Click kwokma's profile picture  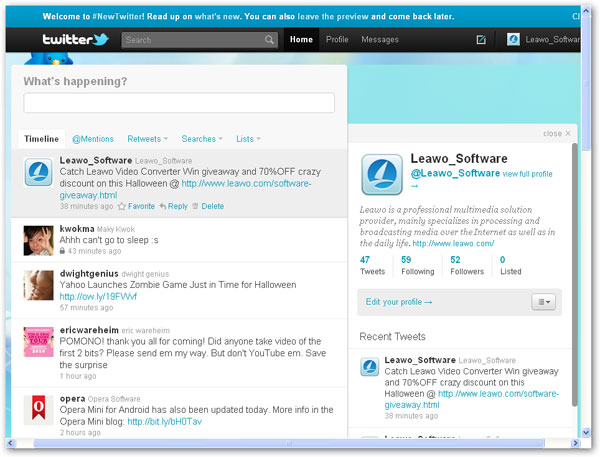(38, 240)
